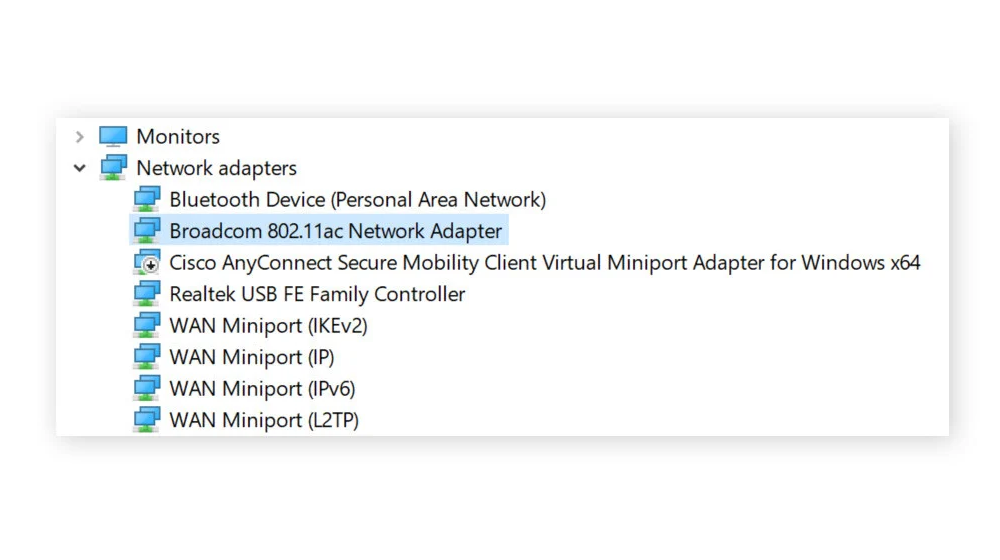Screen dimensions: 1000x560
Task: Click the disabled Cisco AnyConnect adapter icon
Action: (x=147, y=263)
